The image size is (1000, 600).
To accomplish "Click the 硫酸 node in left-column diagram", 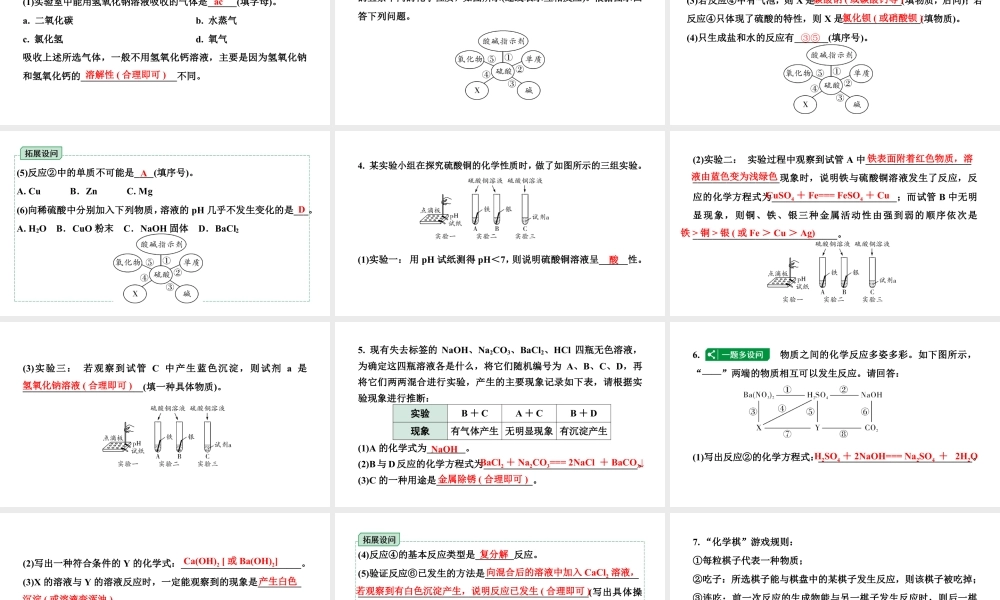I will (x=161, y=274).
